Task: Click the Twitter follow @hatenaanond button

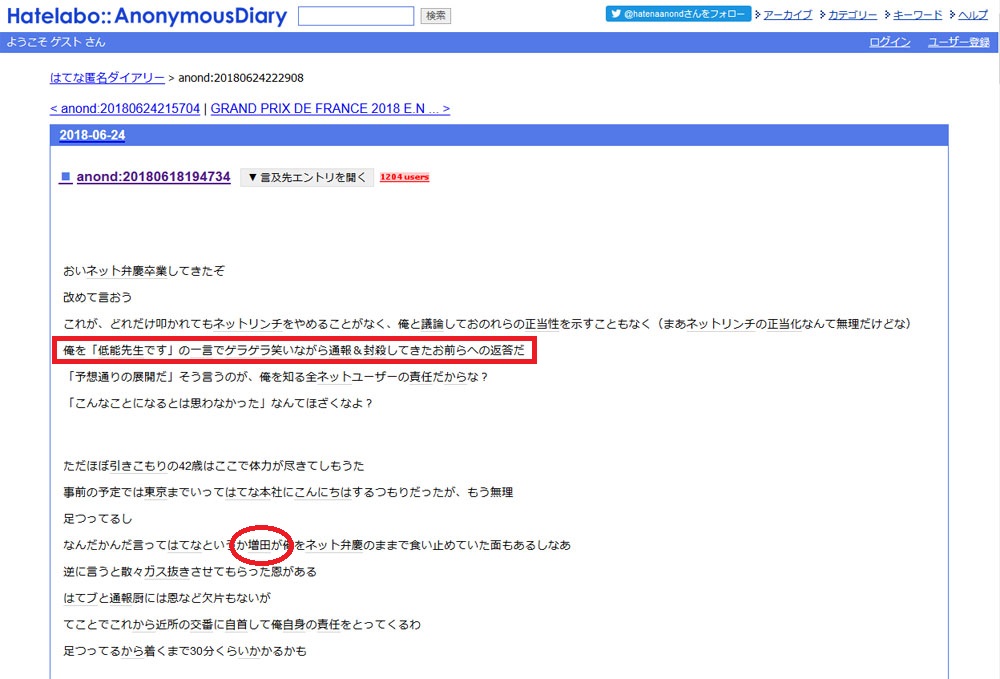Action: pyautogui.click(x=678, y=15)
